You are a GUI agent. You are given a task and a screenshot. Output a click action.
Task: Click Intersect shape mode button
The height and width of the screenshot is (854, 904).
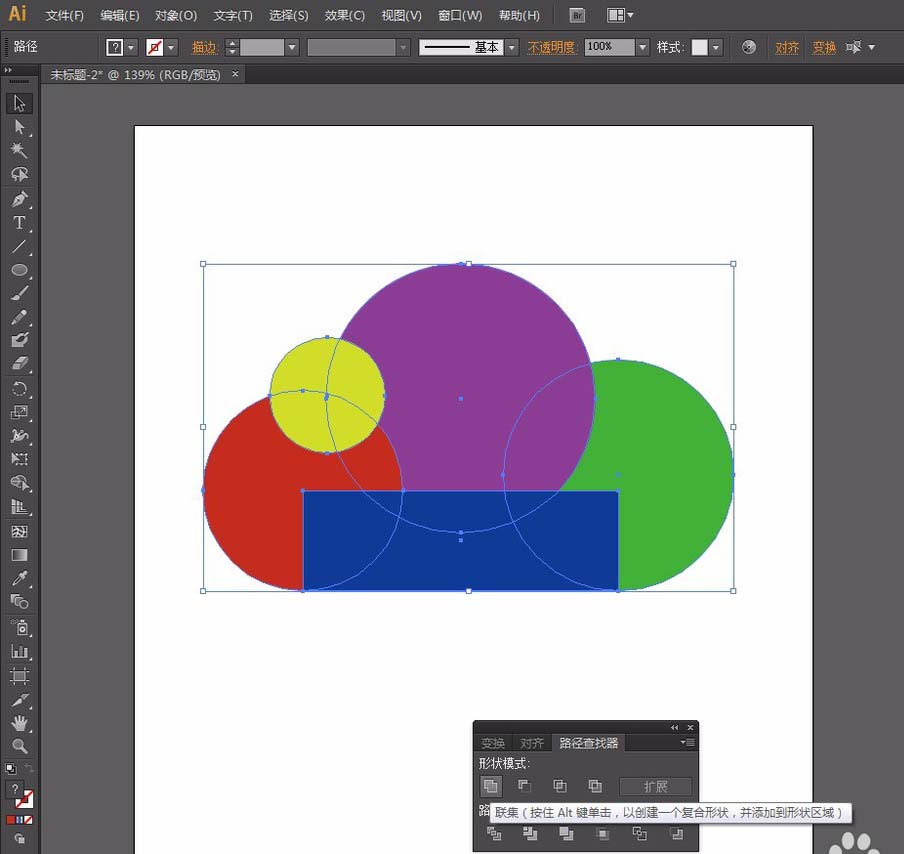tap(560, 785)
